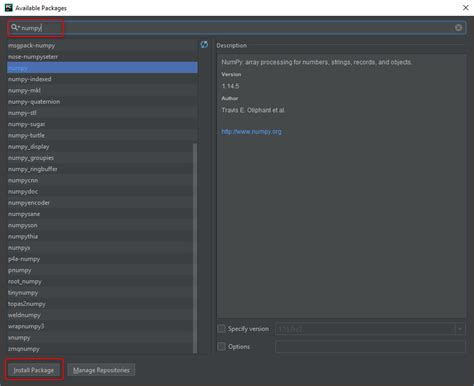Enable the Specify version checkbox
This screenshot has height=386, width=474.
pos(221,329)
